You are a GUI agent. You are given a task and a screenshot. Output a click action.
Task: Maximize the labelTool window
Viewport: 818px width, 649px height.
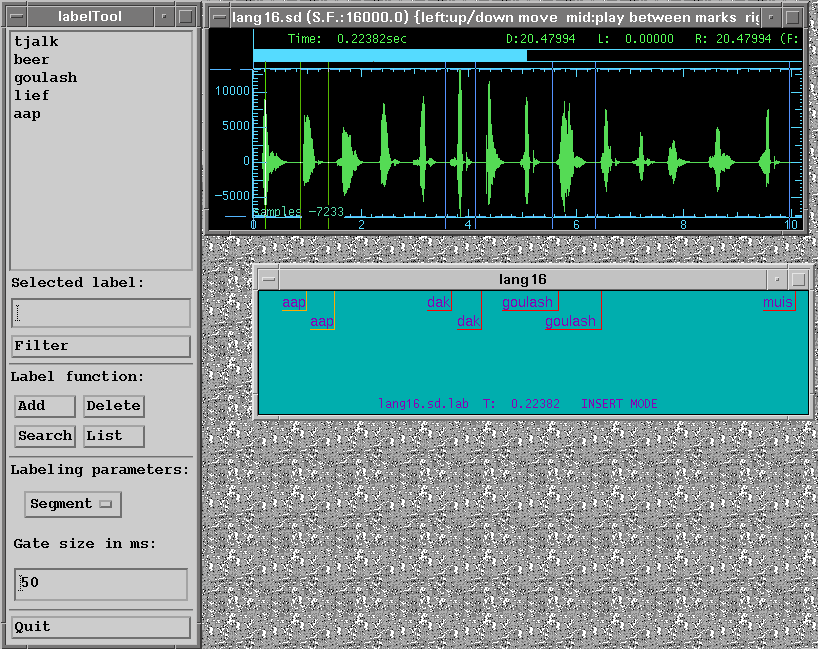point(185,17)
